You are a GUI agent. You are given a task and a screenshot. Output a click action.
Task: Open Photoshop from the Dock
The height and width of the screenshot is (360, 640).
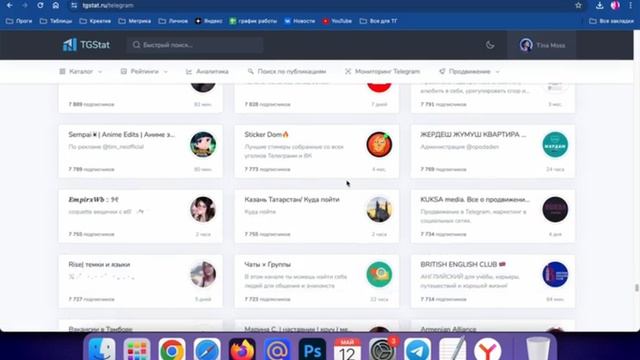click(x=313, y=350)
